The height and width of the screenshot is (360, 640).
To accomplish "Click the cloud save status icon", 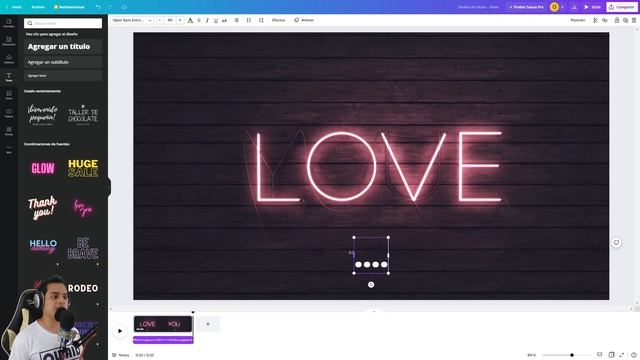I will (124, 7).
